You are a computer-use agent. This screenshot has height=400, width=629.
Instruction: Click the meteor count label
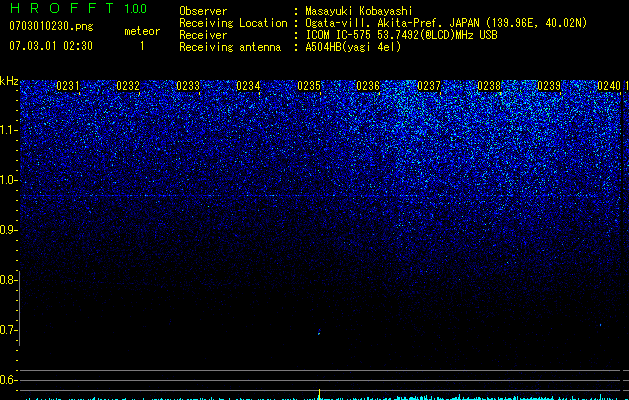click(x=142, y=31)
